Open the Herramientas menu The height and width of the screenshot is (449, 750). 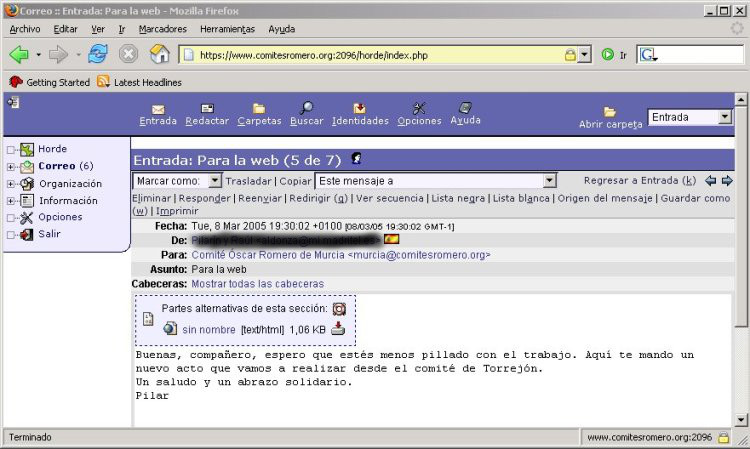pos(227,29)
